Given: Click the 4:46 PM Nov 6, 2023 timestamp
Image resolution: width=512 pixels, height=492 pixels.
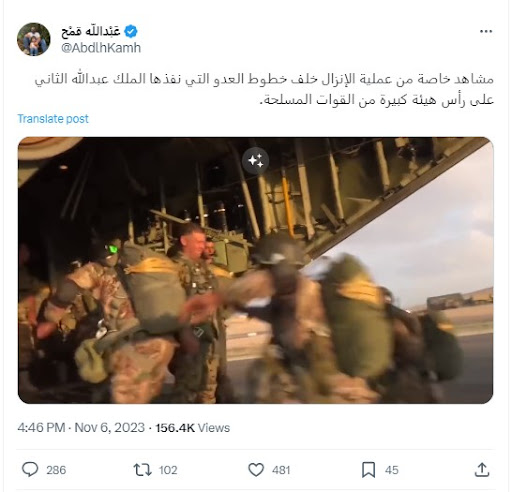Looking at the screenshot, I should pos(81,427).
